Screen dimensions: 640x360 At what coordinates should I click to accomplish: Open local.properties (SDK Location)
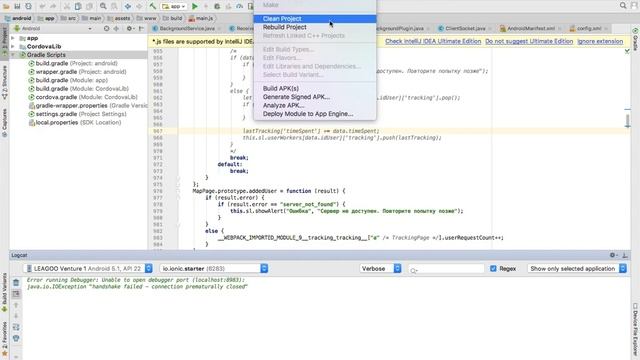tap(75, 122)
